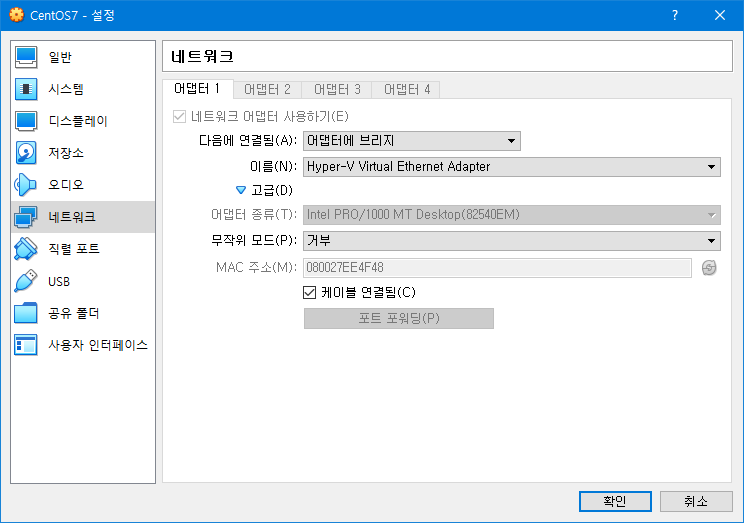Open the 직렬 포트 connector icon
The image size is (744, 523).
coord(26,249)
